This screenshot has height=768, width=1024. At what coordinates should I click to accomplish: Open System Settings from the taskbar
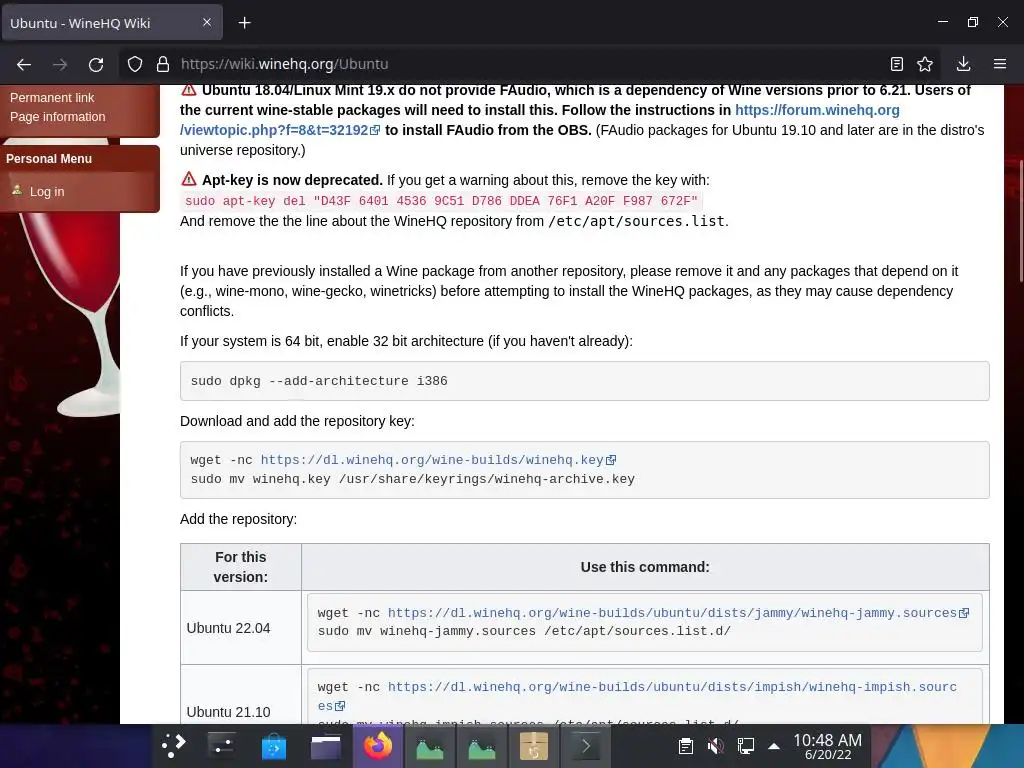coord(221,746)
